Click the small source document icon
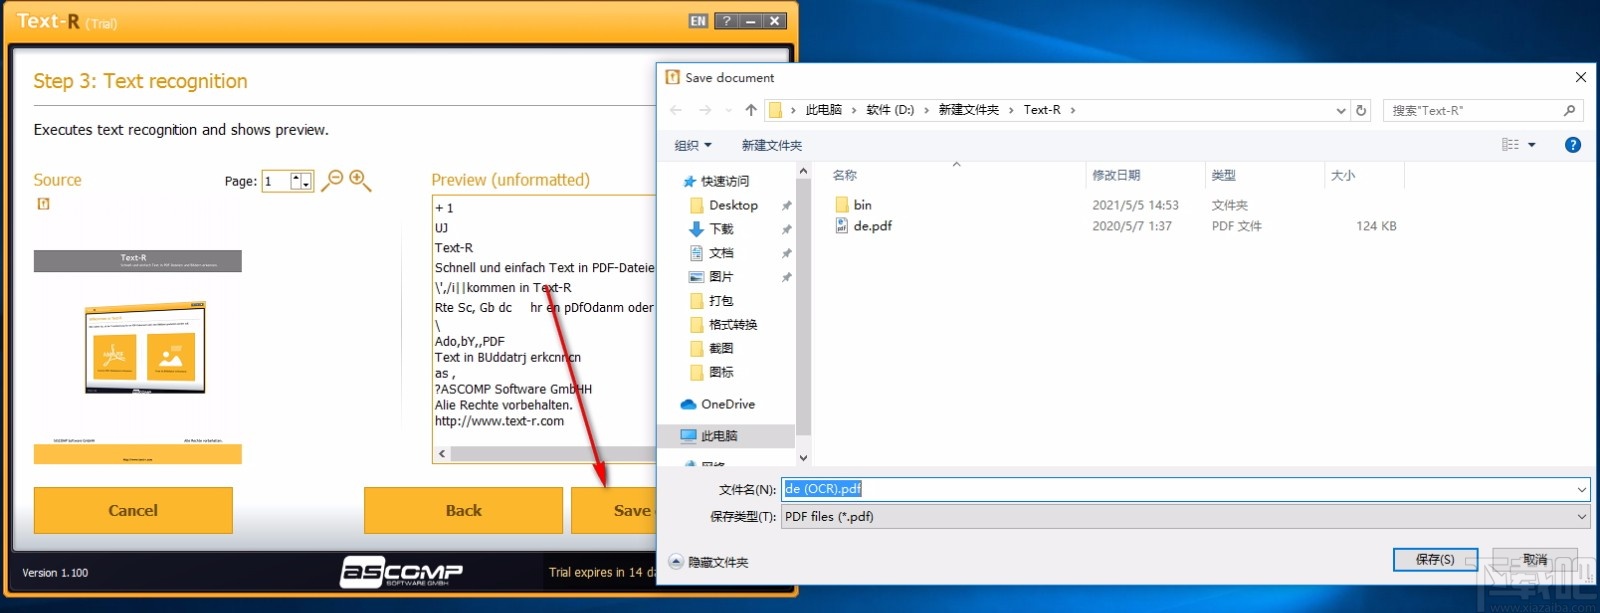This screenshot has width=1600, height=613. 43,204
